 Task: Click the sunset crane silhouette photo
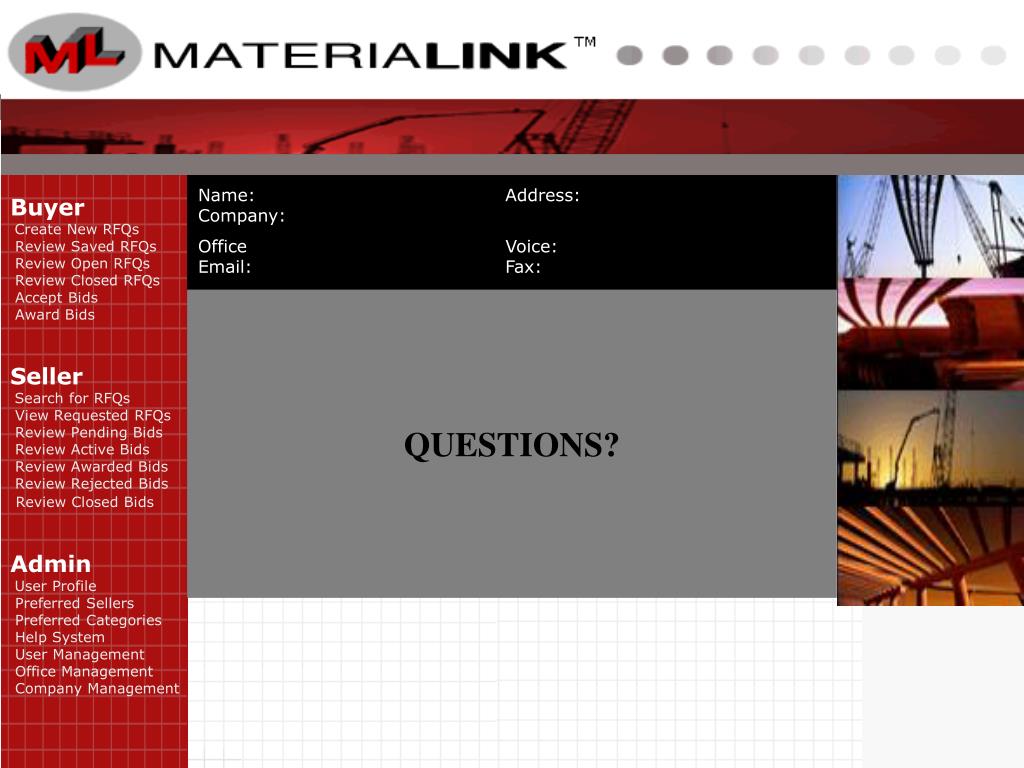931,448
